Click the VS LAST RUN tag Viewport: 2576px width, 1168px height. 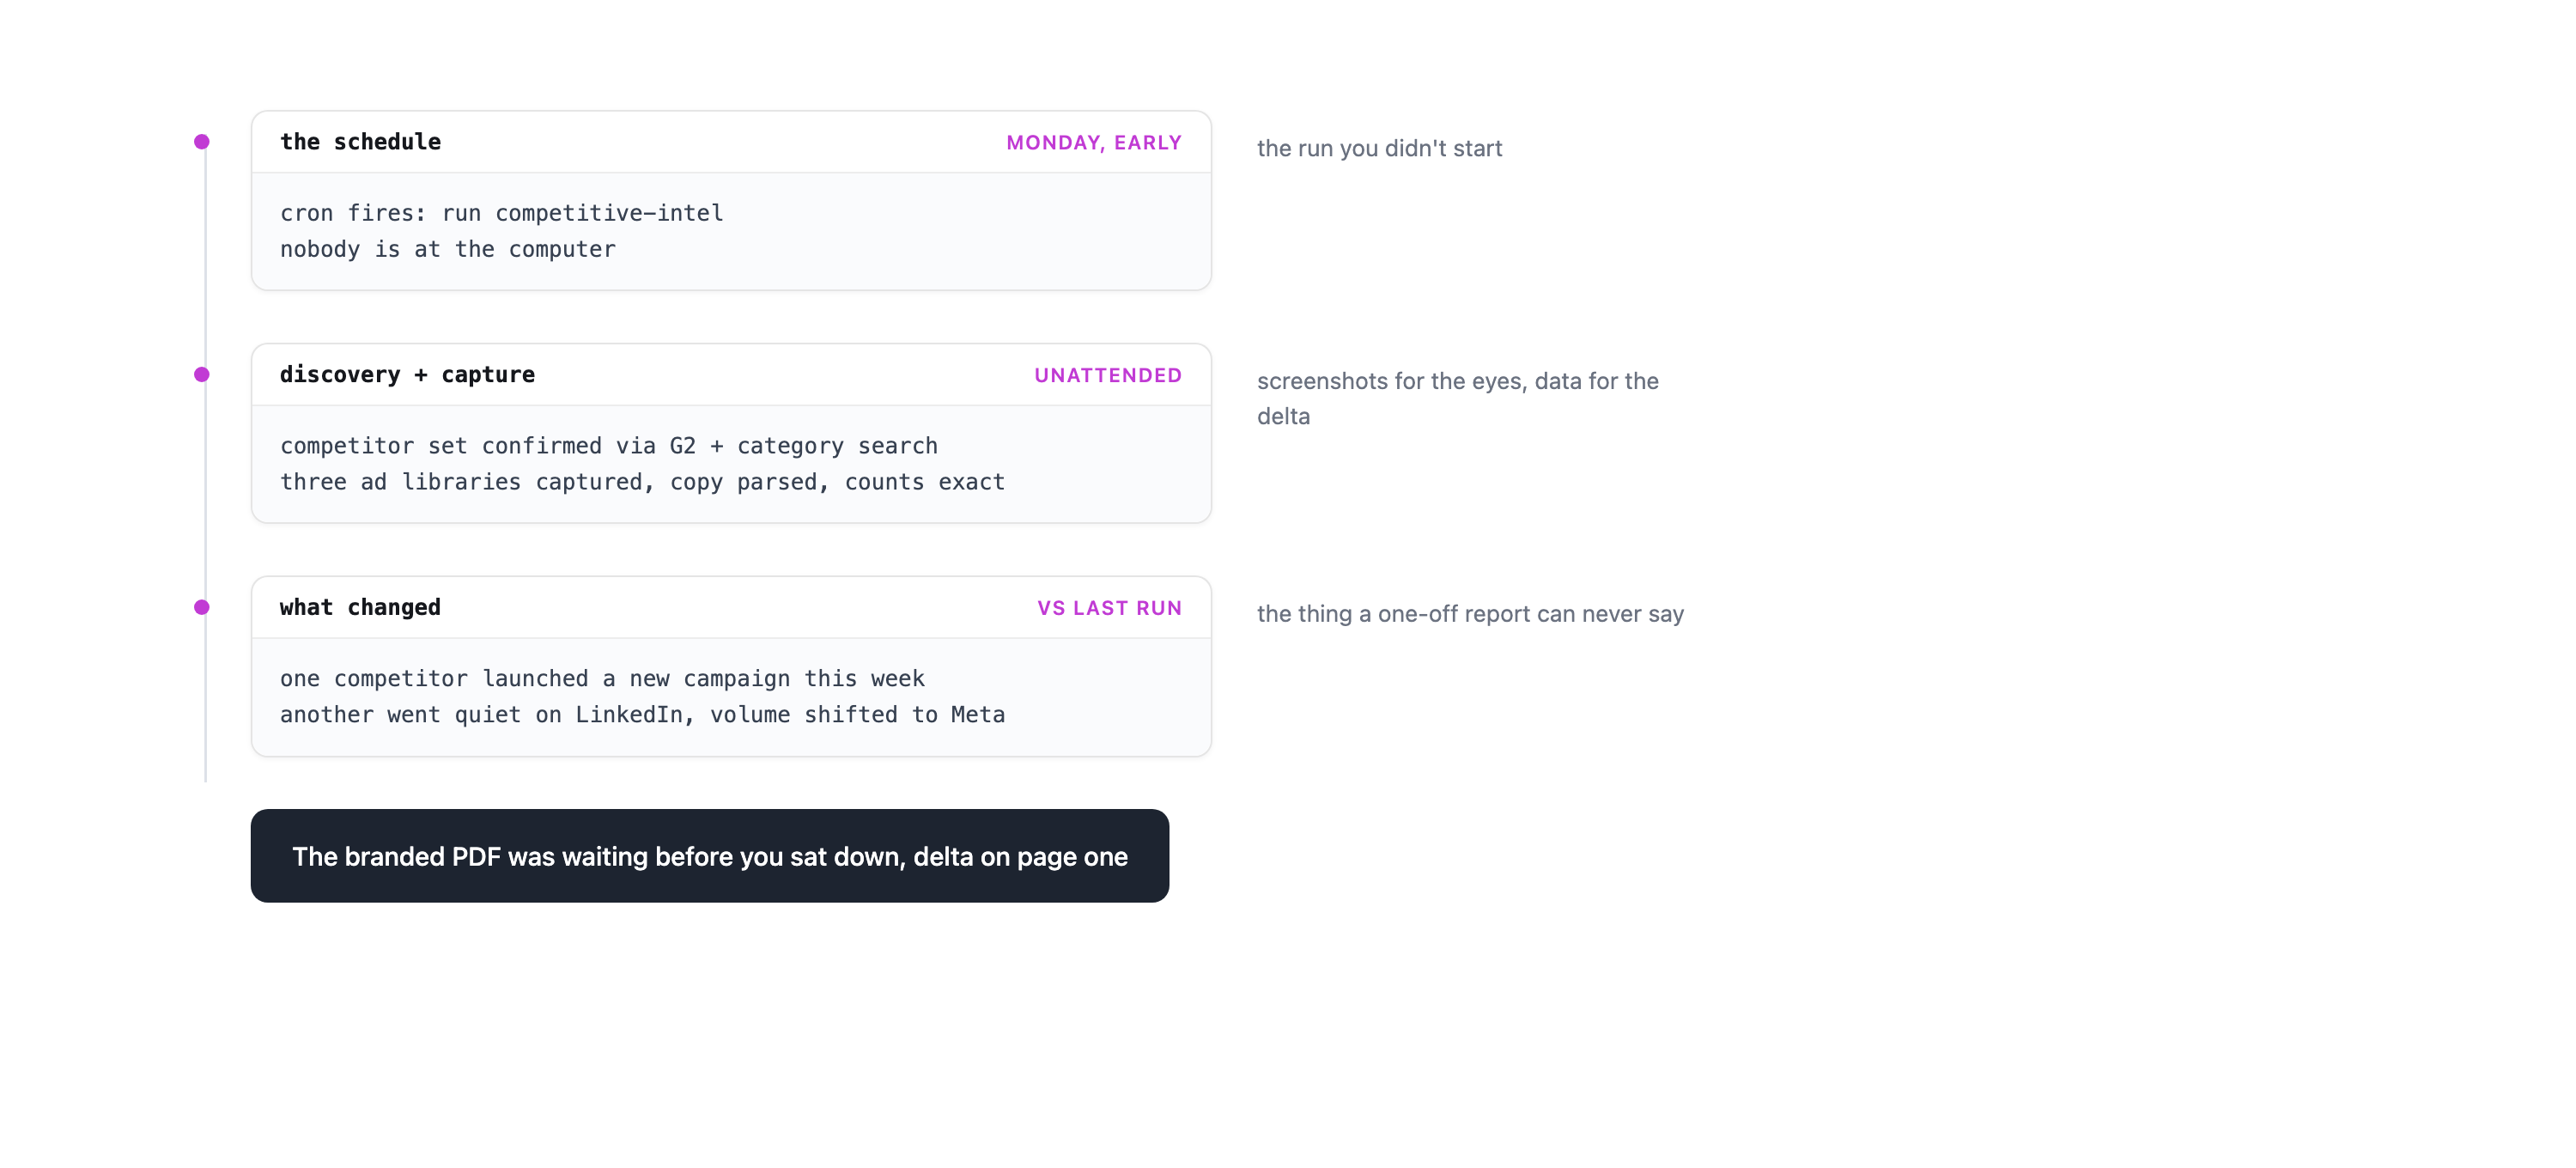(1109, 608)
